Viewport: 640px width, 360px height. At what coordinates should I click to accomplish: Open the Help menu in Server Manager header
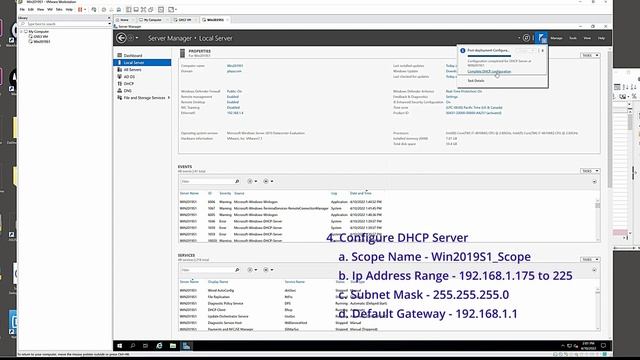pyautogui.click(x=601, y=38)
